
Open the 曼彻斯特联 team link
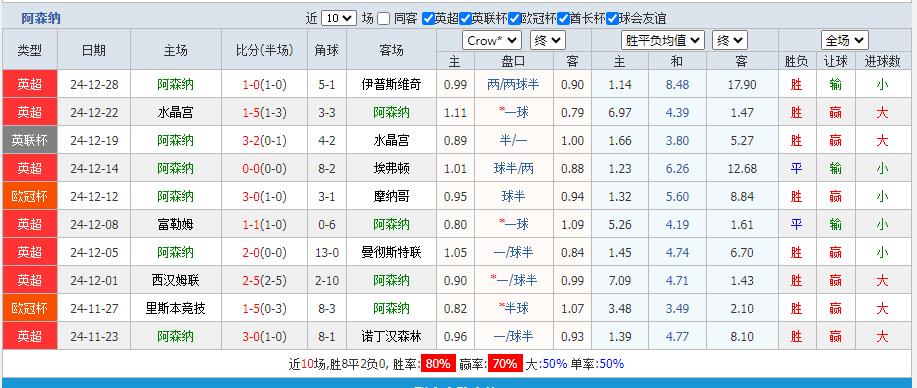(x=391, y=253)
